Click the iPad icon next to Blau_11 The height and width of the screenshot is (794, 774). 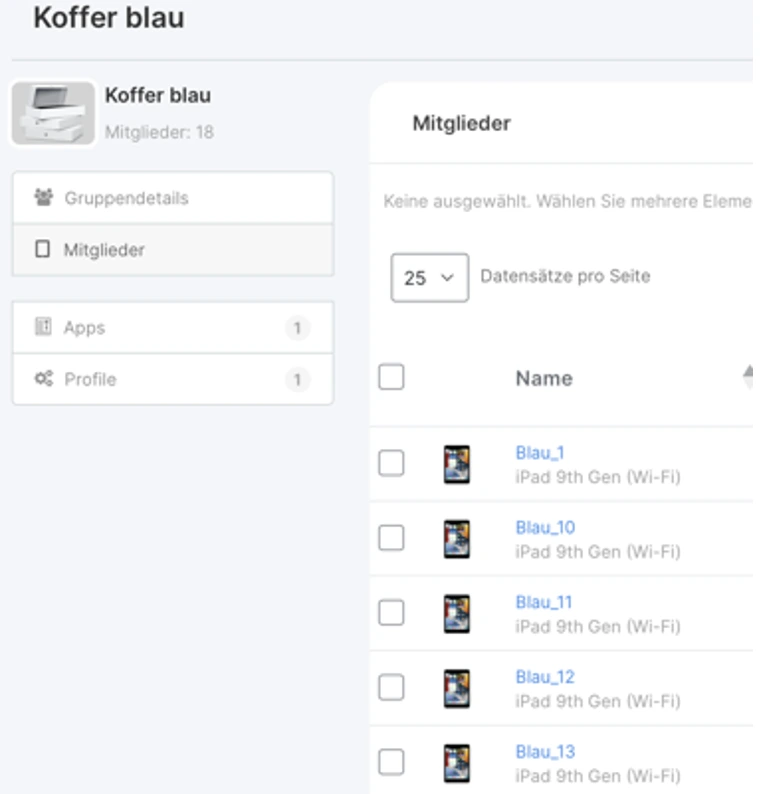[456, 613]
